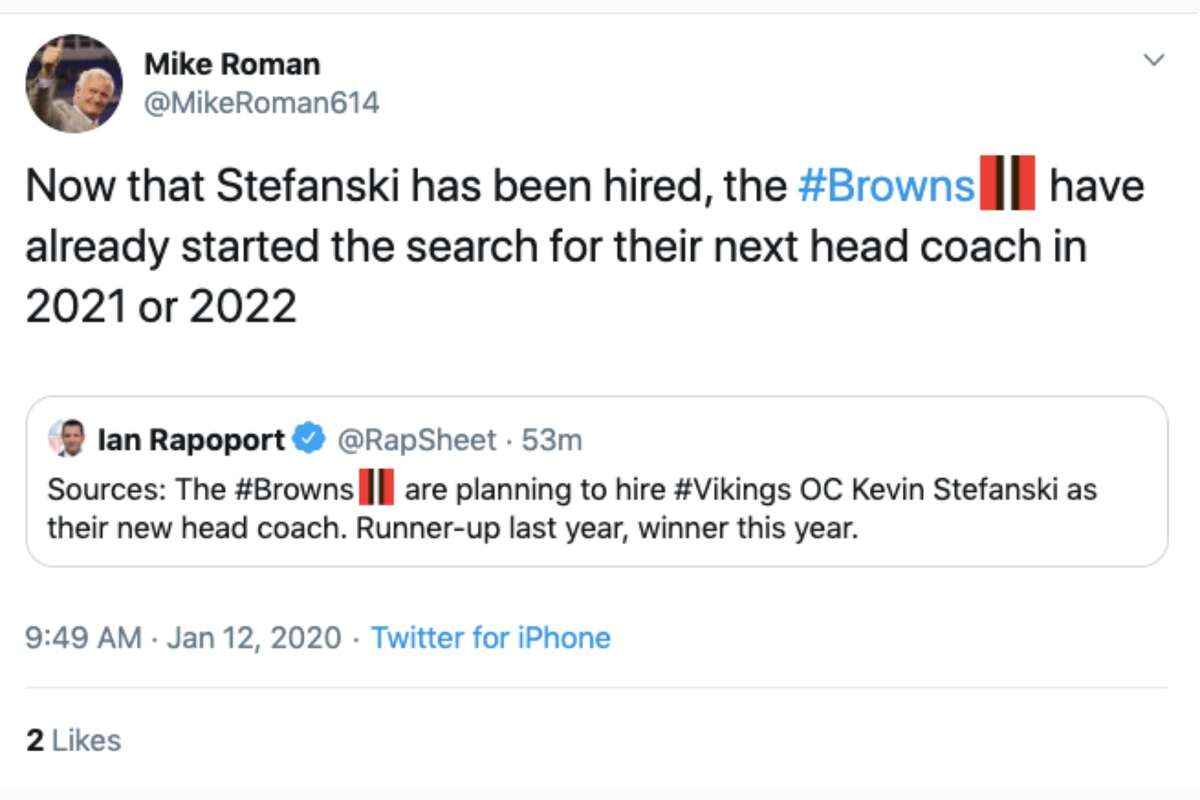Open the #Browns hashtag in the main tweet

tap(887, 186)
